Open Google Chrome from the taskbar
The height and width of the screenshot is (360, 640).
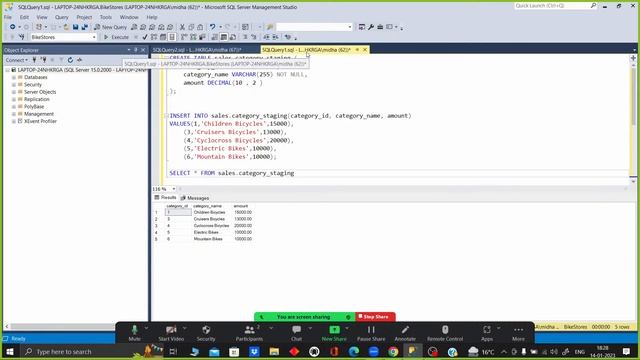point(393,351)
